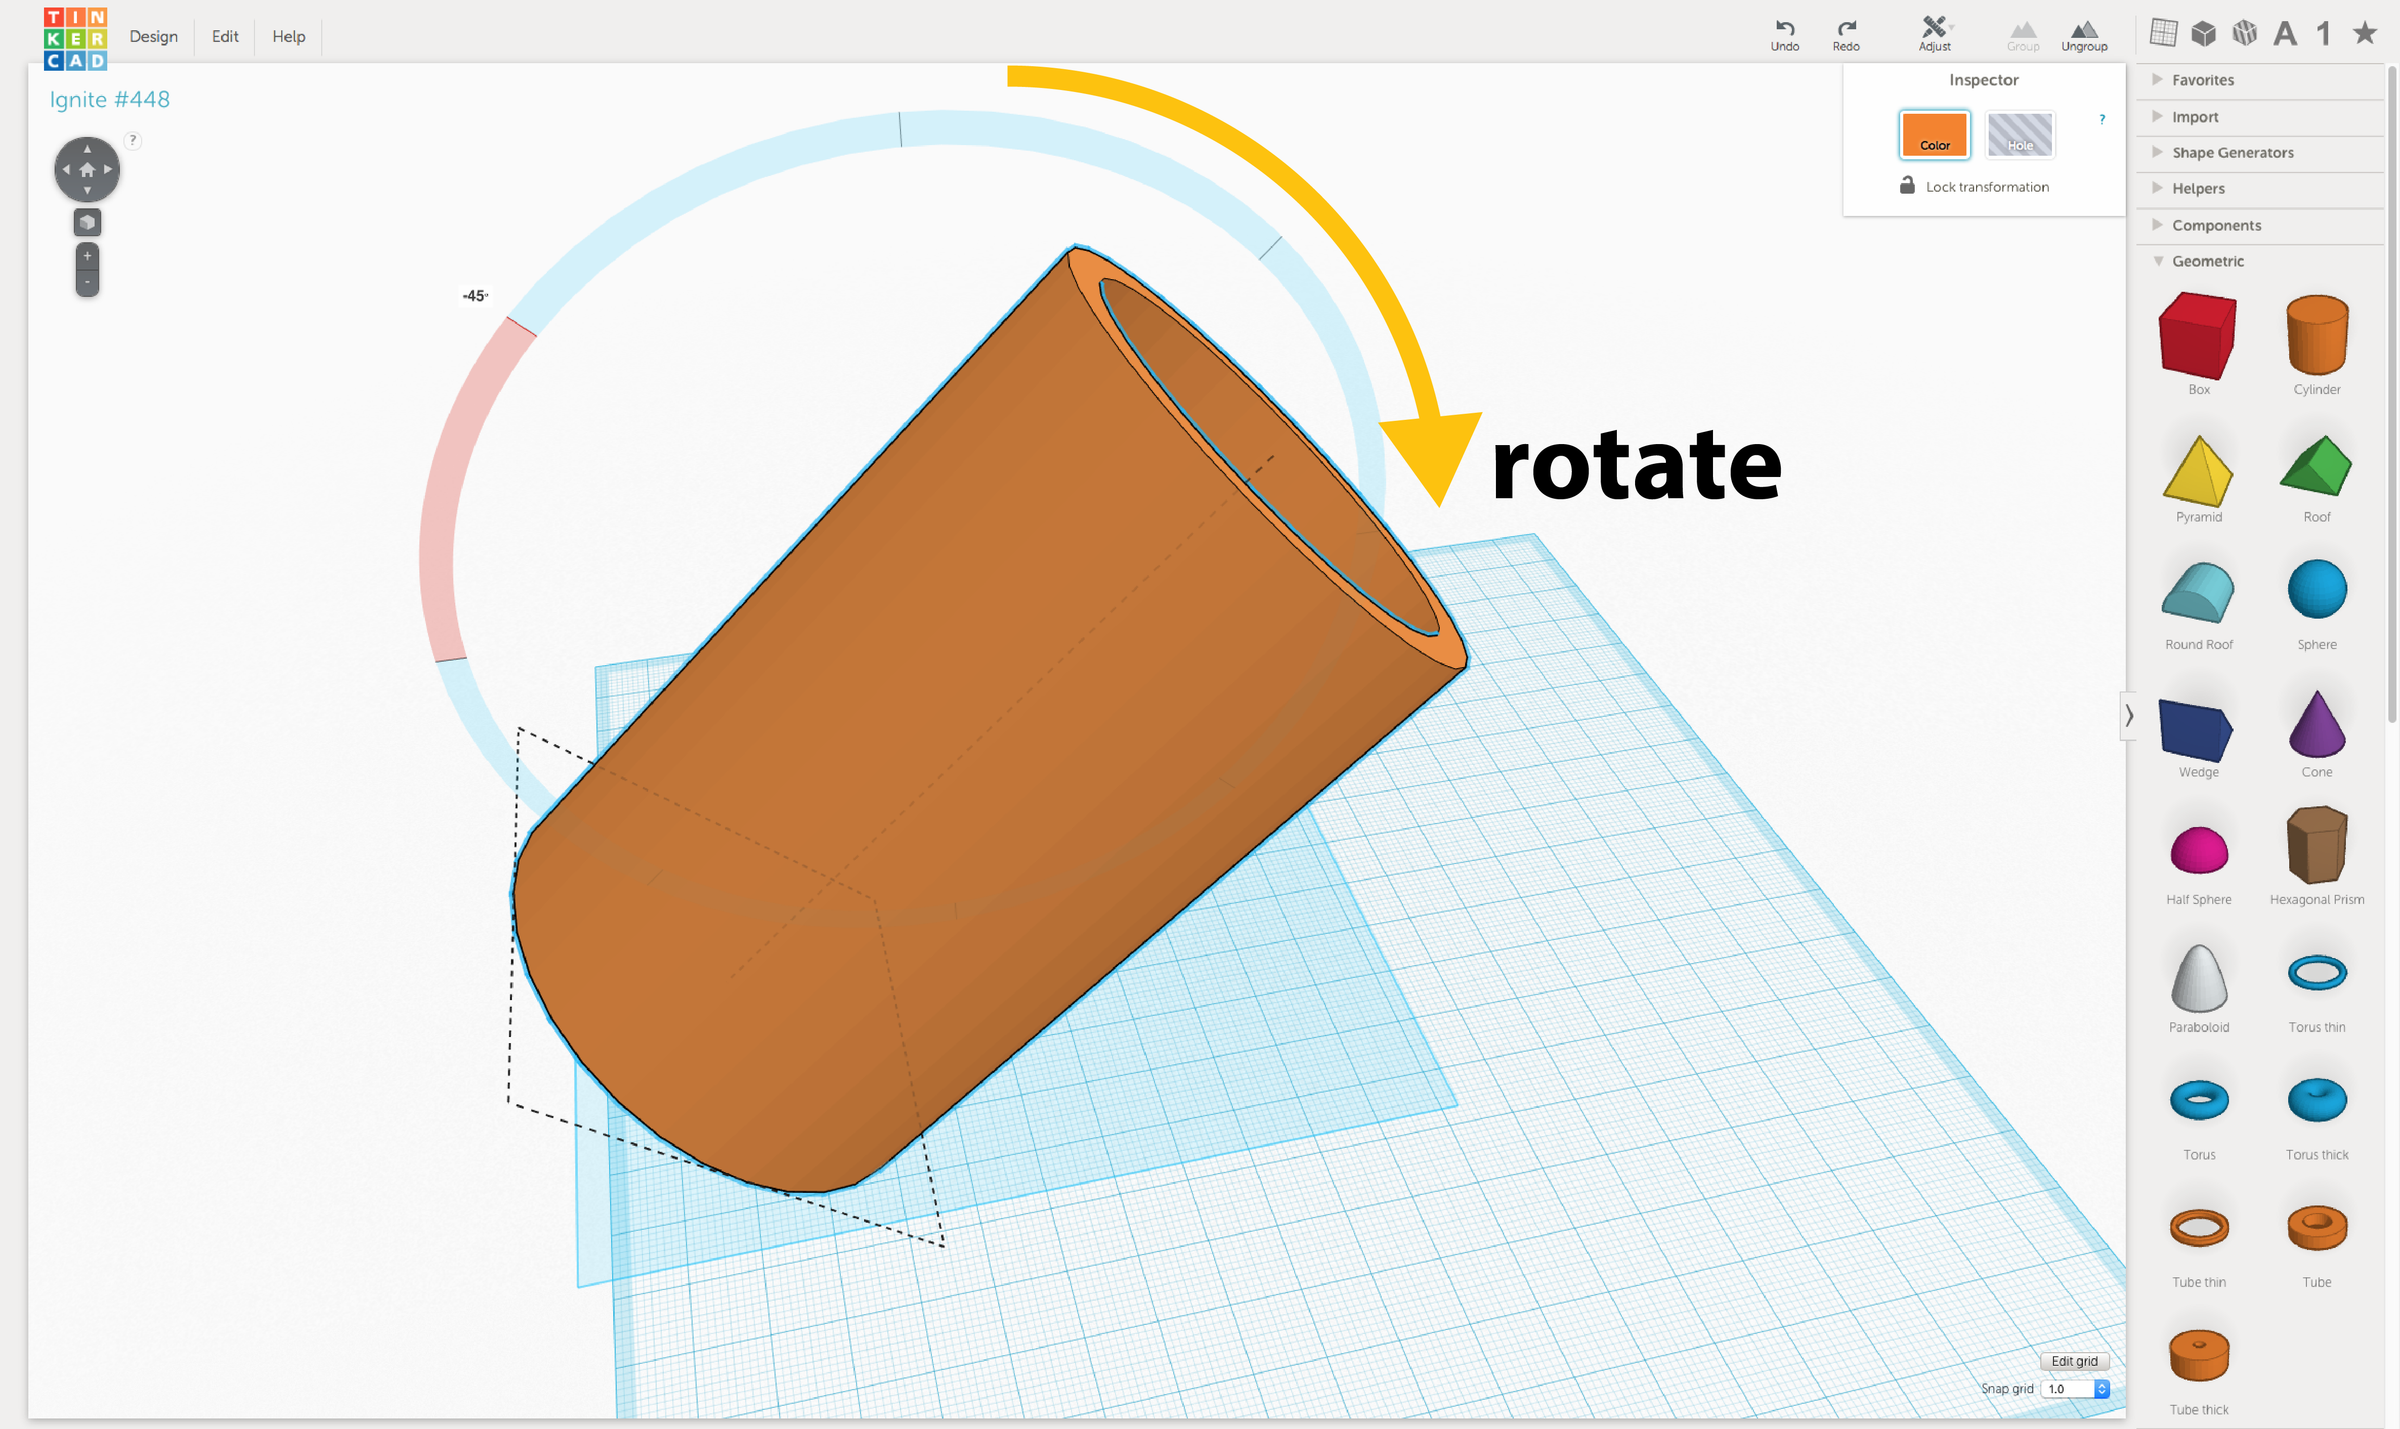
Task: Toggle the perspective cube view button
Action: pos(87,222)
